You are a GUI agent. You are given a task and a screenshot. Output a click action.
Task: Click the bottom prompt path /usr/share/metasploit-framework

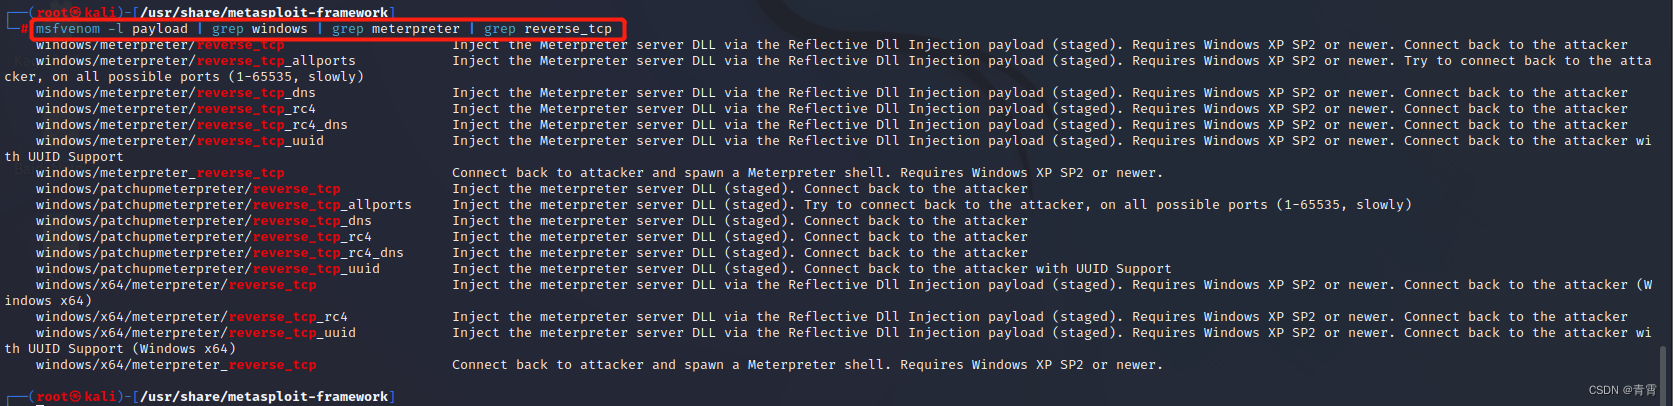264,397
